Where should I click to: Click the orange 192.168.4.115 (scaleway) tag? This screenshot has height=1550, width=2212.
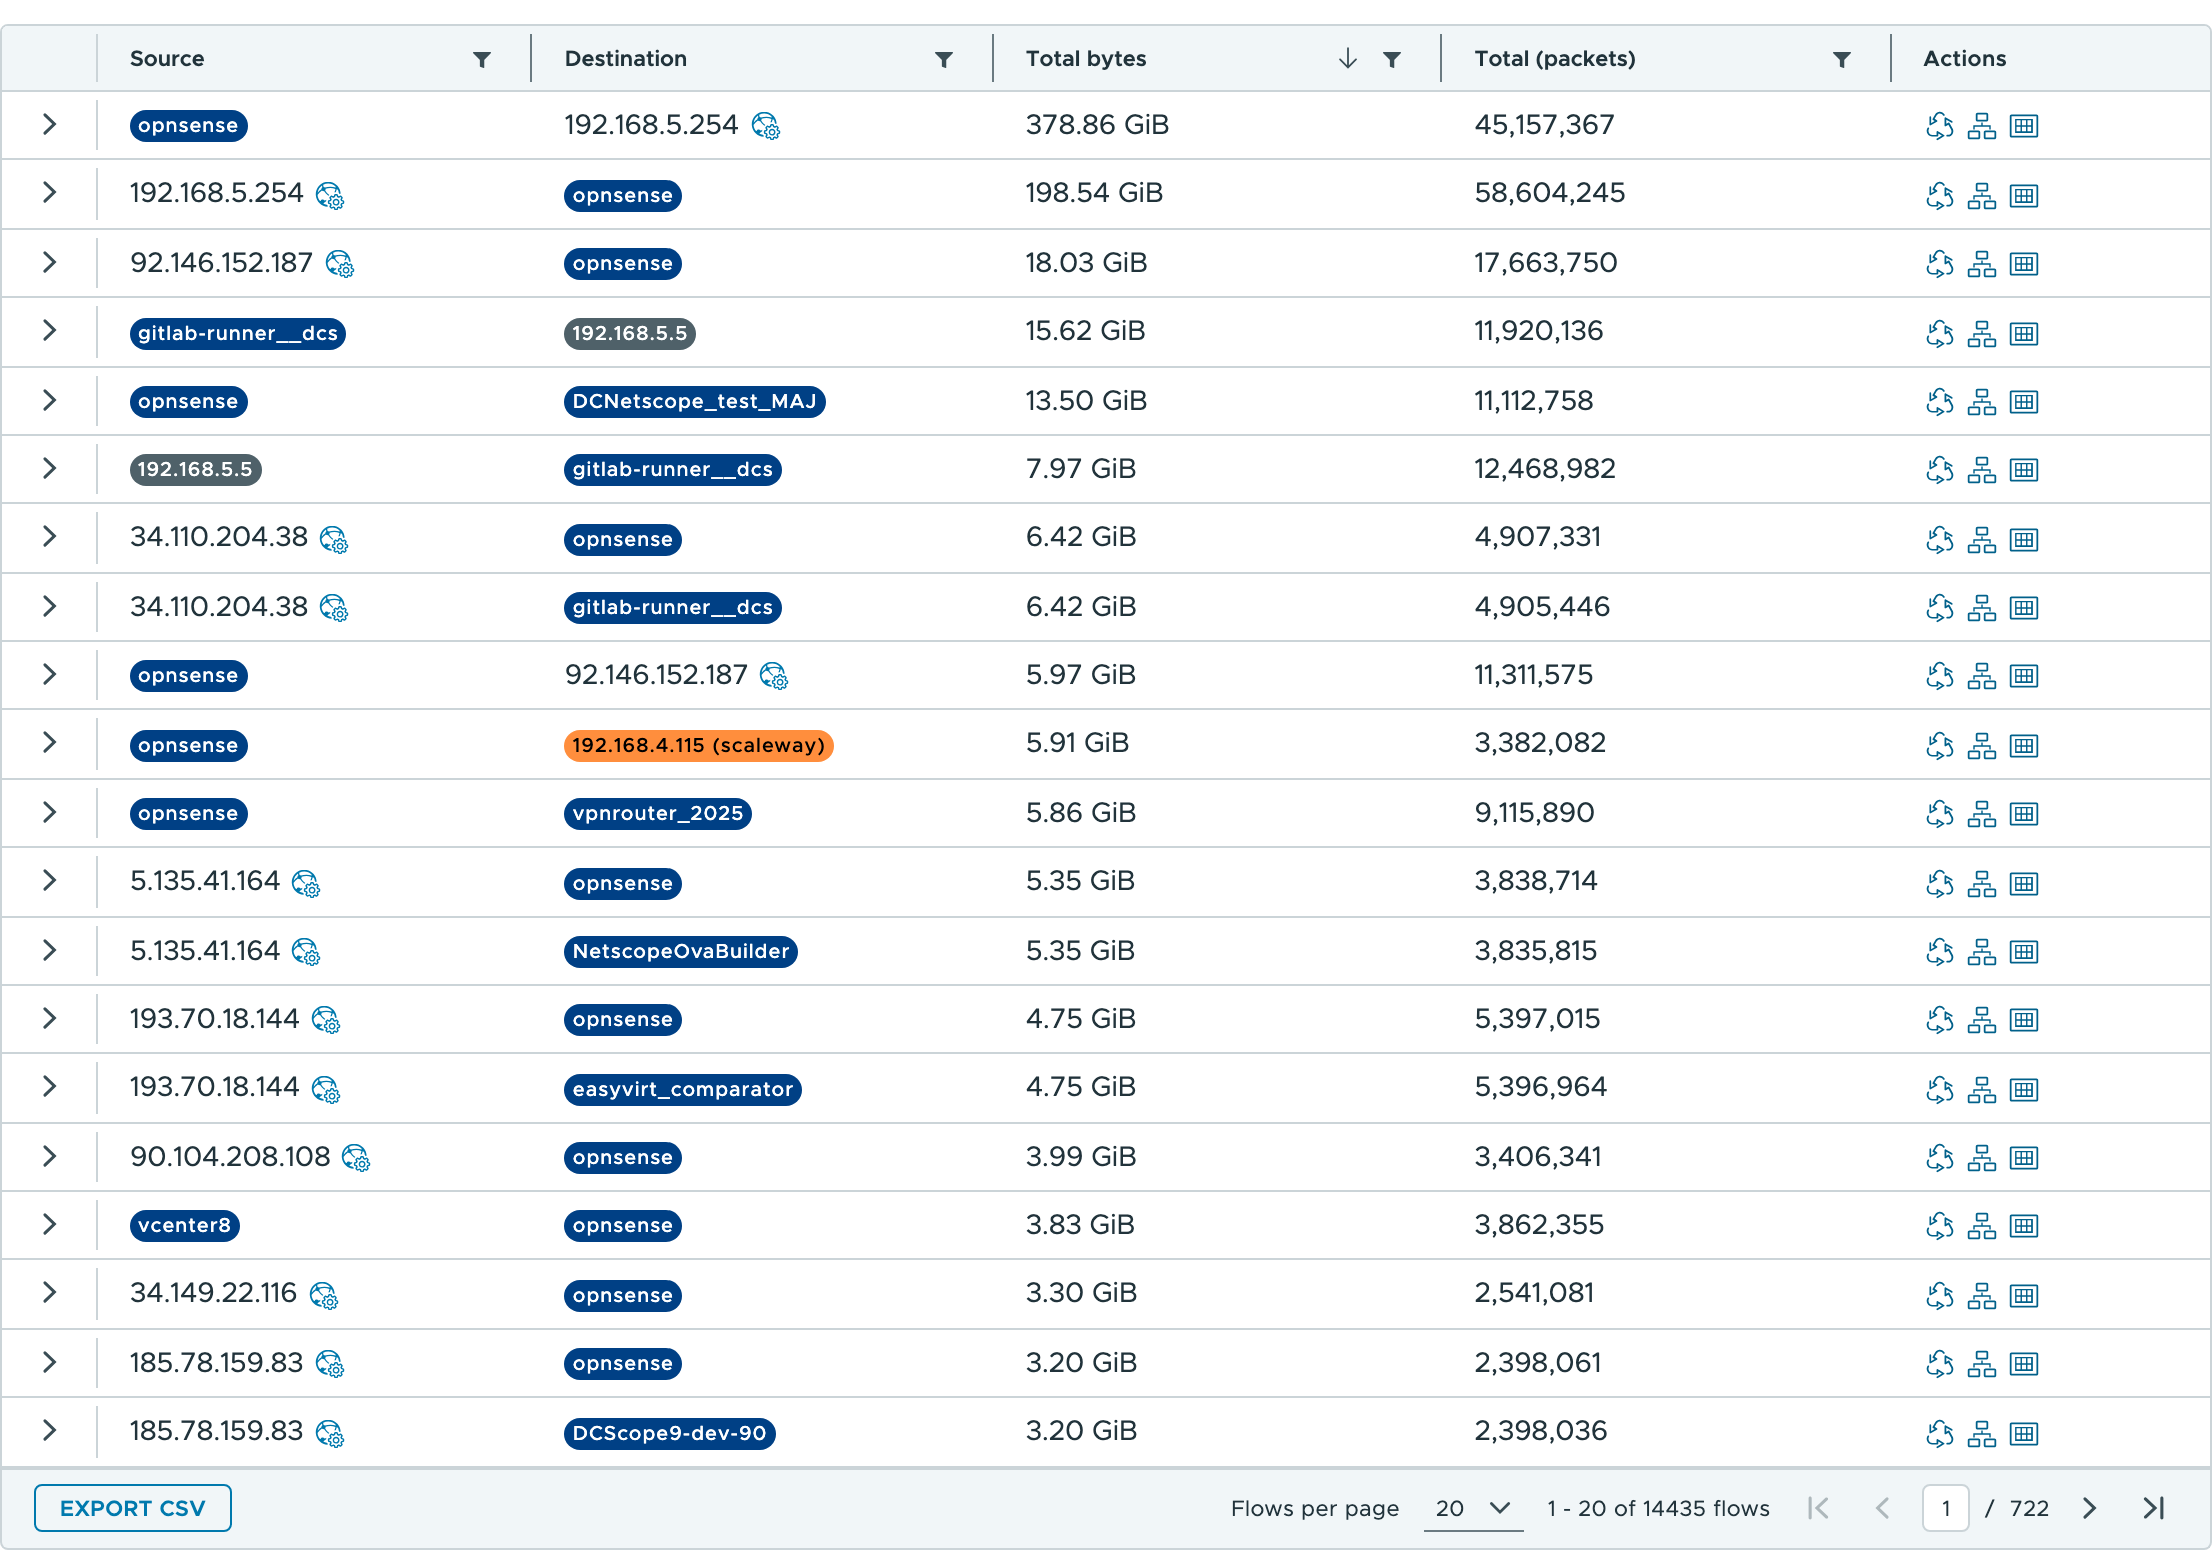point(699,746)
